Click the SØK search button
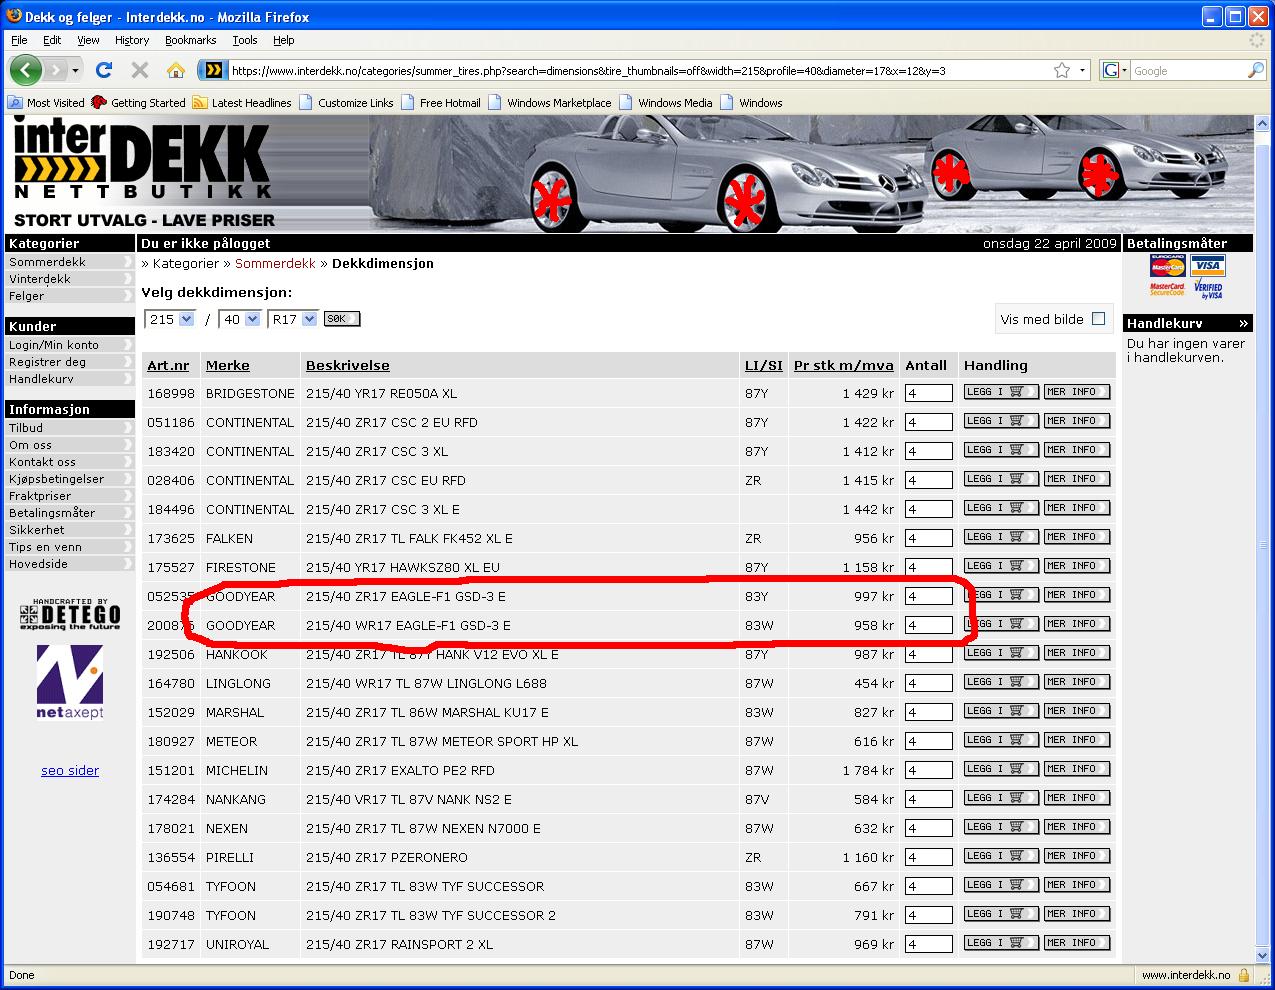The height and width of the screenshot is (990, 1275). coord(342,319)
